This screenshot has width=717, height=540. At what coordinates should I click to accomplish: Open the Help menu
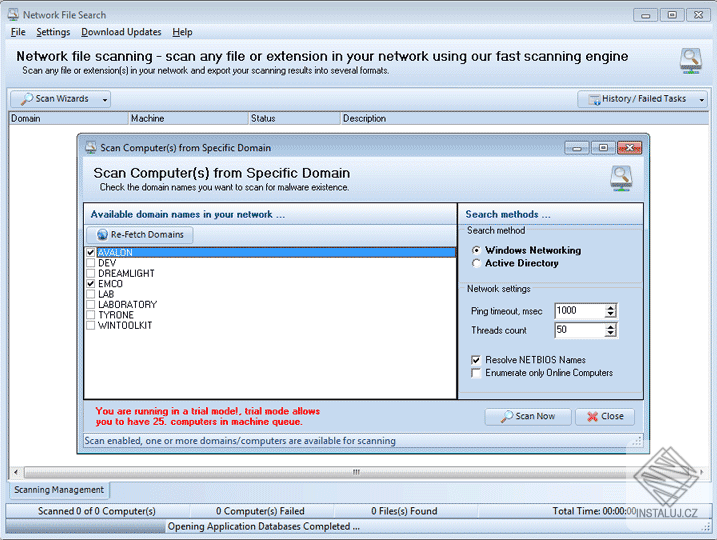click(x=182, y=32)
